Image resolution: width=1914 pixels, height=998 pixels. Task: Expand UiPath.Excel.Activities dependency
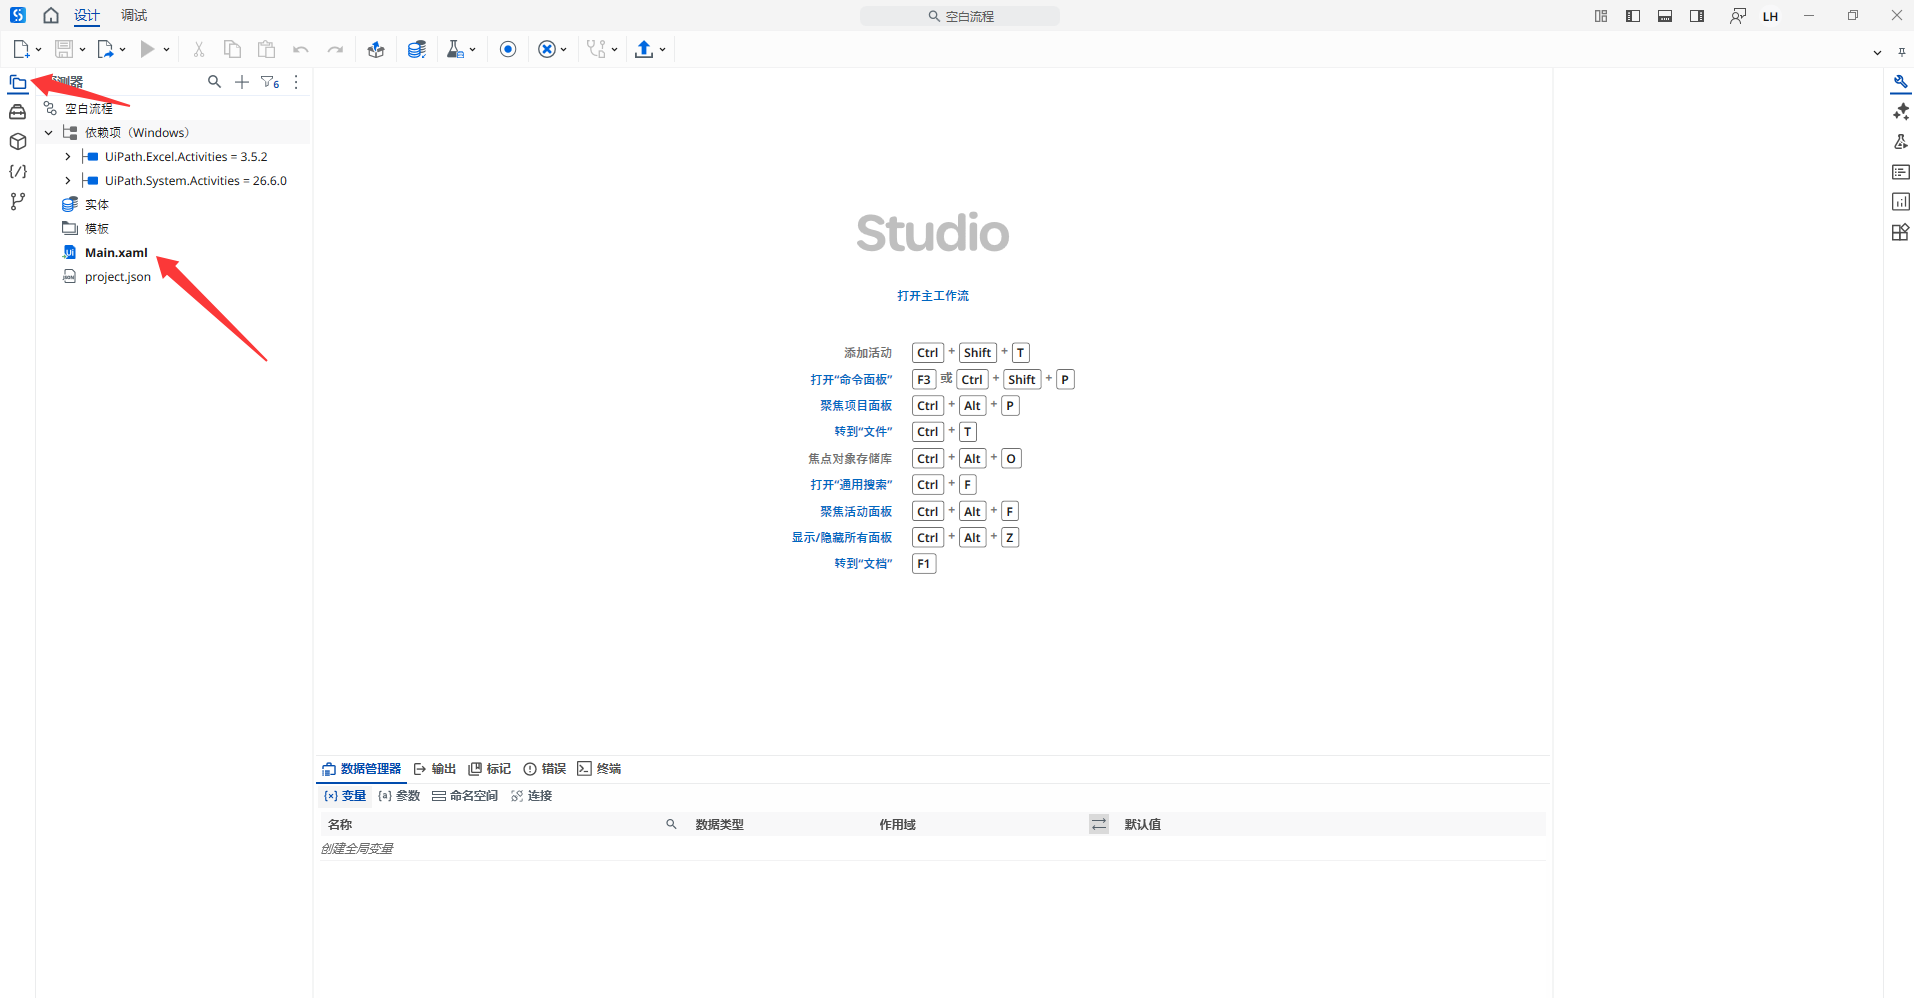68,156
